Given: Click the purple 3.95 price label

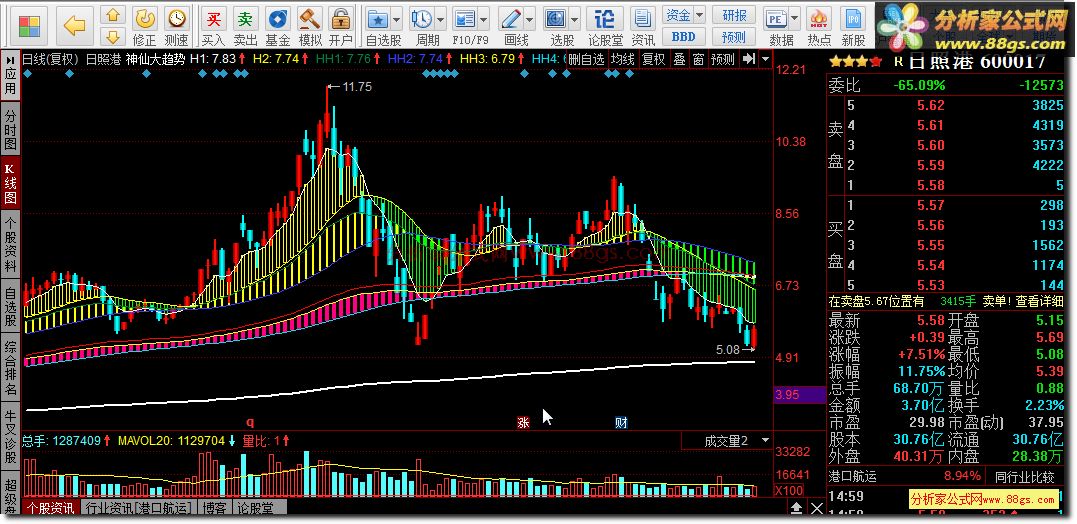Looking at the screenshot, I should pos(800,395).
